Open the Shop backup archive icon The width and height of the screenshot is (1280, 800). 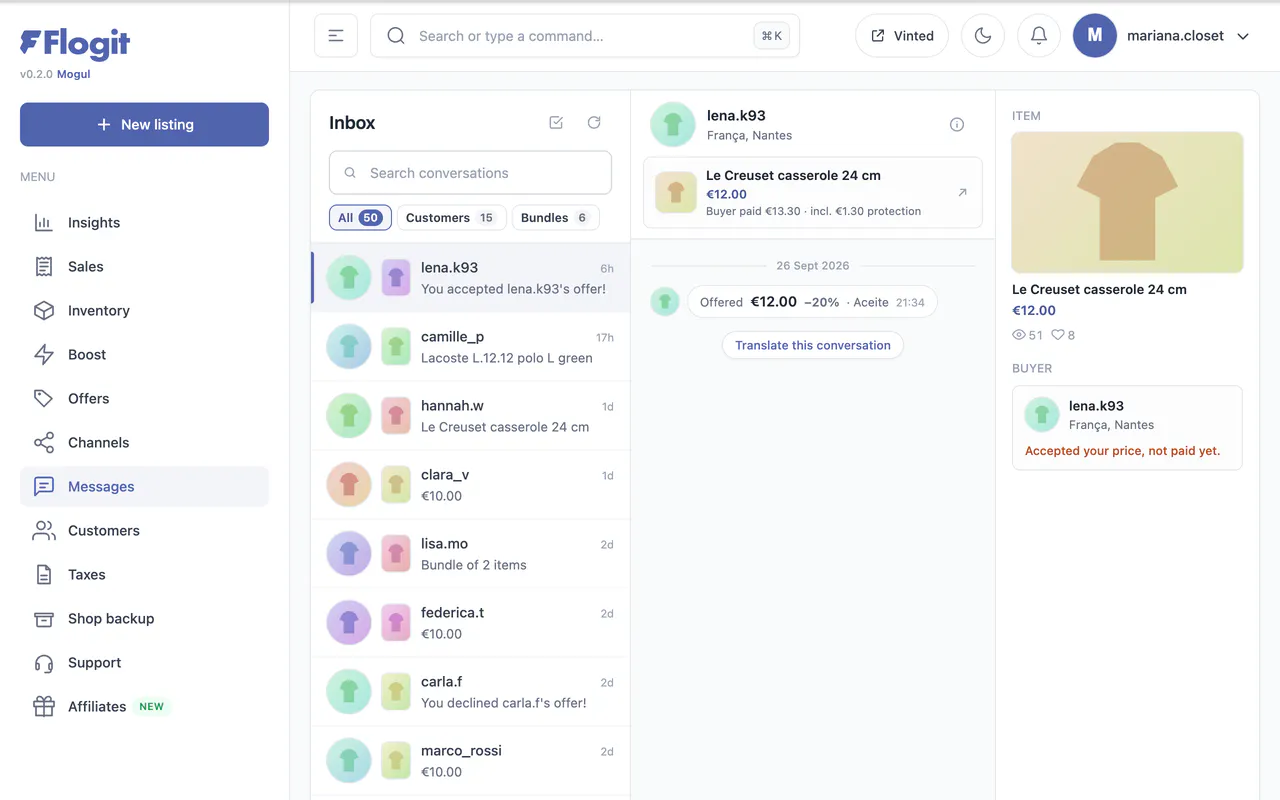(44, 619)
